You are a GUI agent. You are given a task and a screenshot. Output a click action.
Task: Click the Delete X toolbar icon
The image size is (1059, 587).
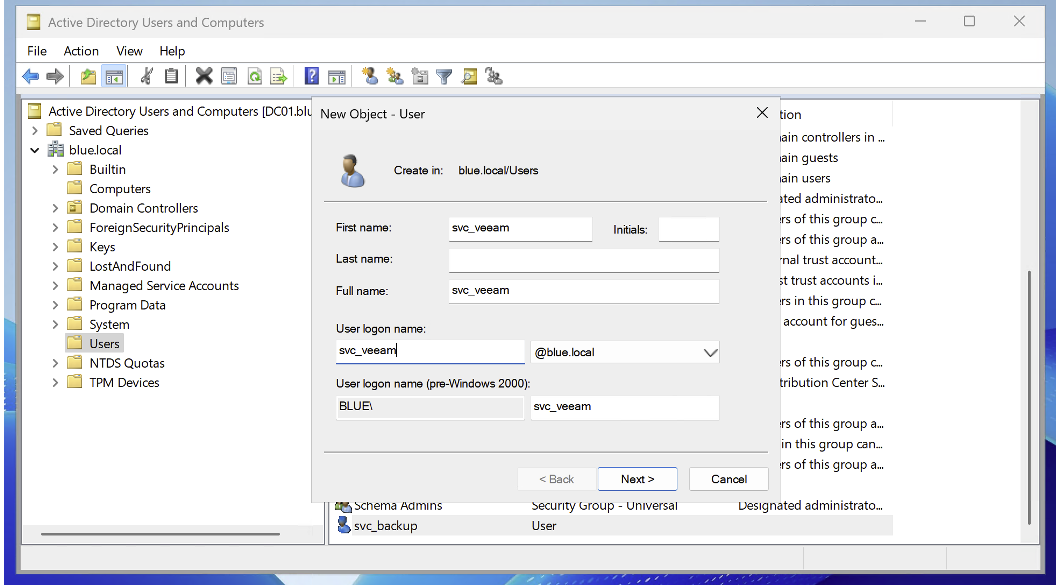click(204, 76)
